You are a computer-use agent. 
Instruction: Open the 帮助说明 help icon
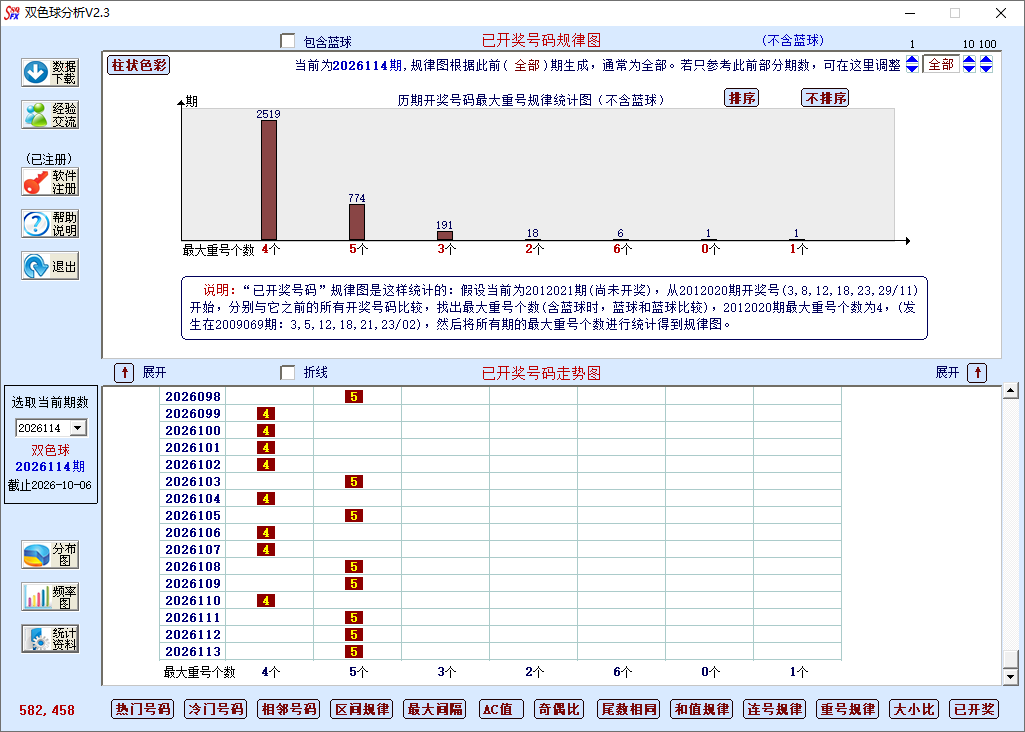tap(50, 224)
